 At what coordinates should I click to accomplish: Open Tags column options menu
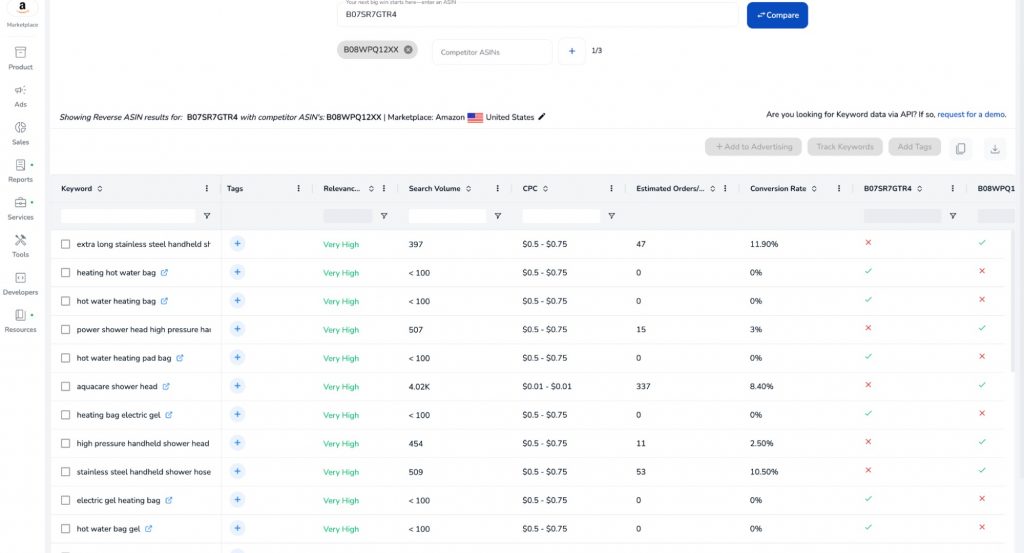[298, 189]
